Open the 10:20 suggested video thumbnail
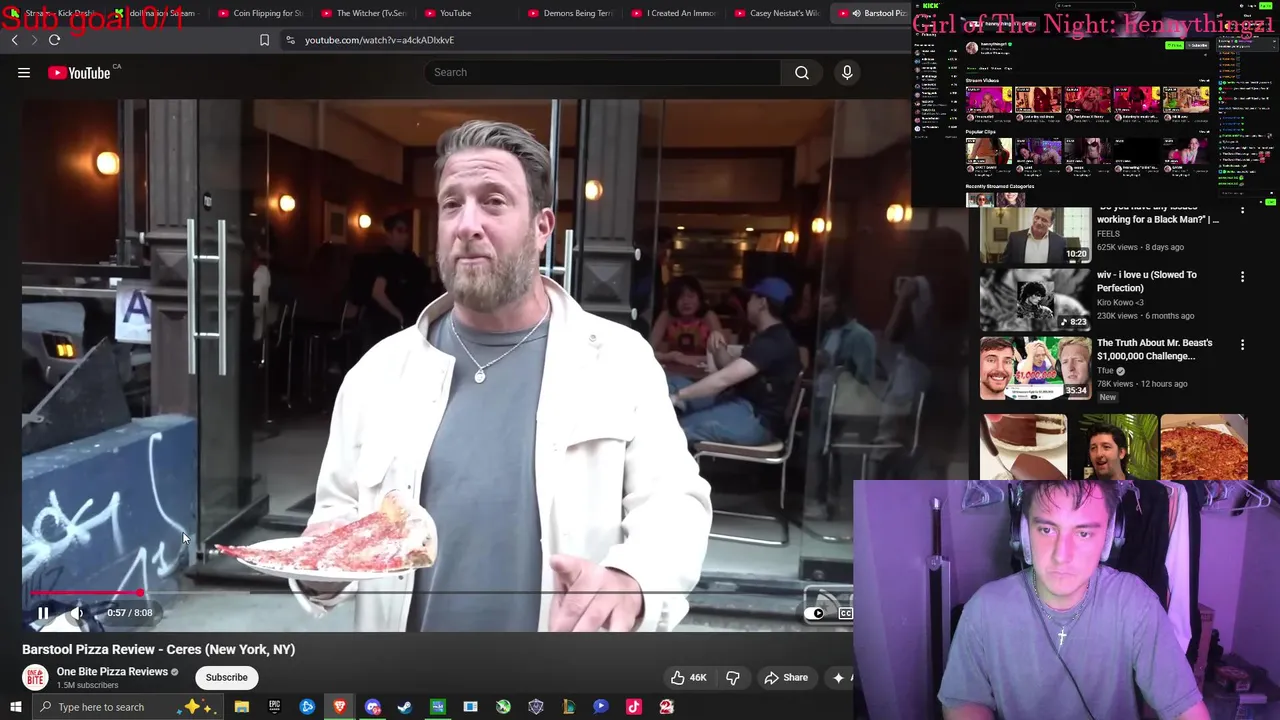Screen dimensions: 1280x720 click(1035, 235)
